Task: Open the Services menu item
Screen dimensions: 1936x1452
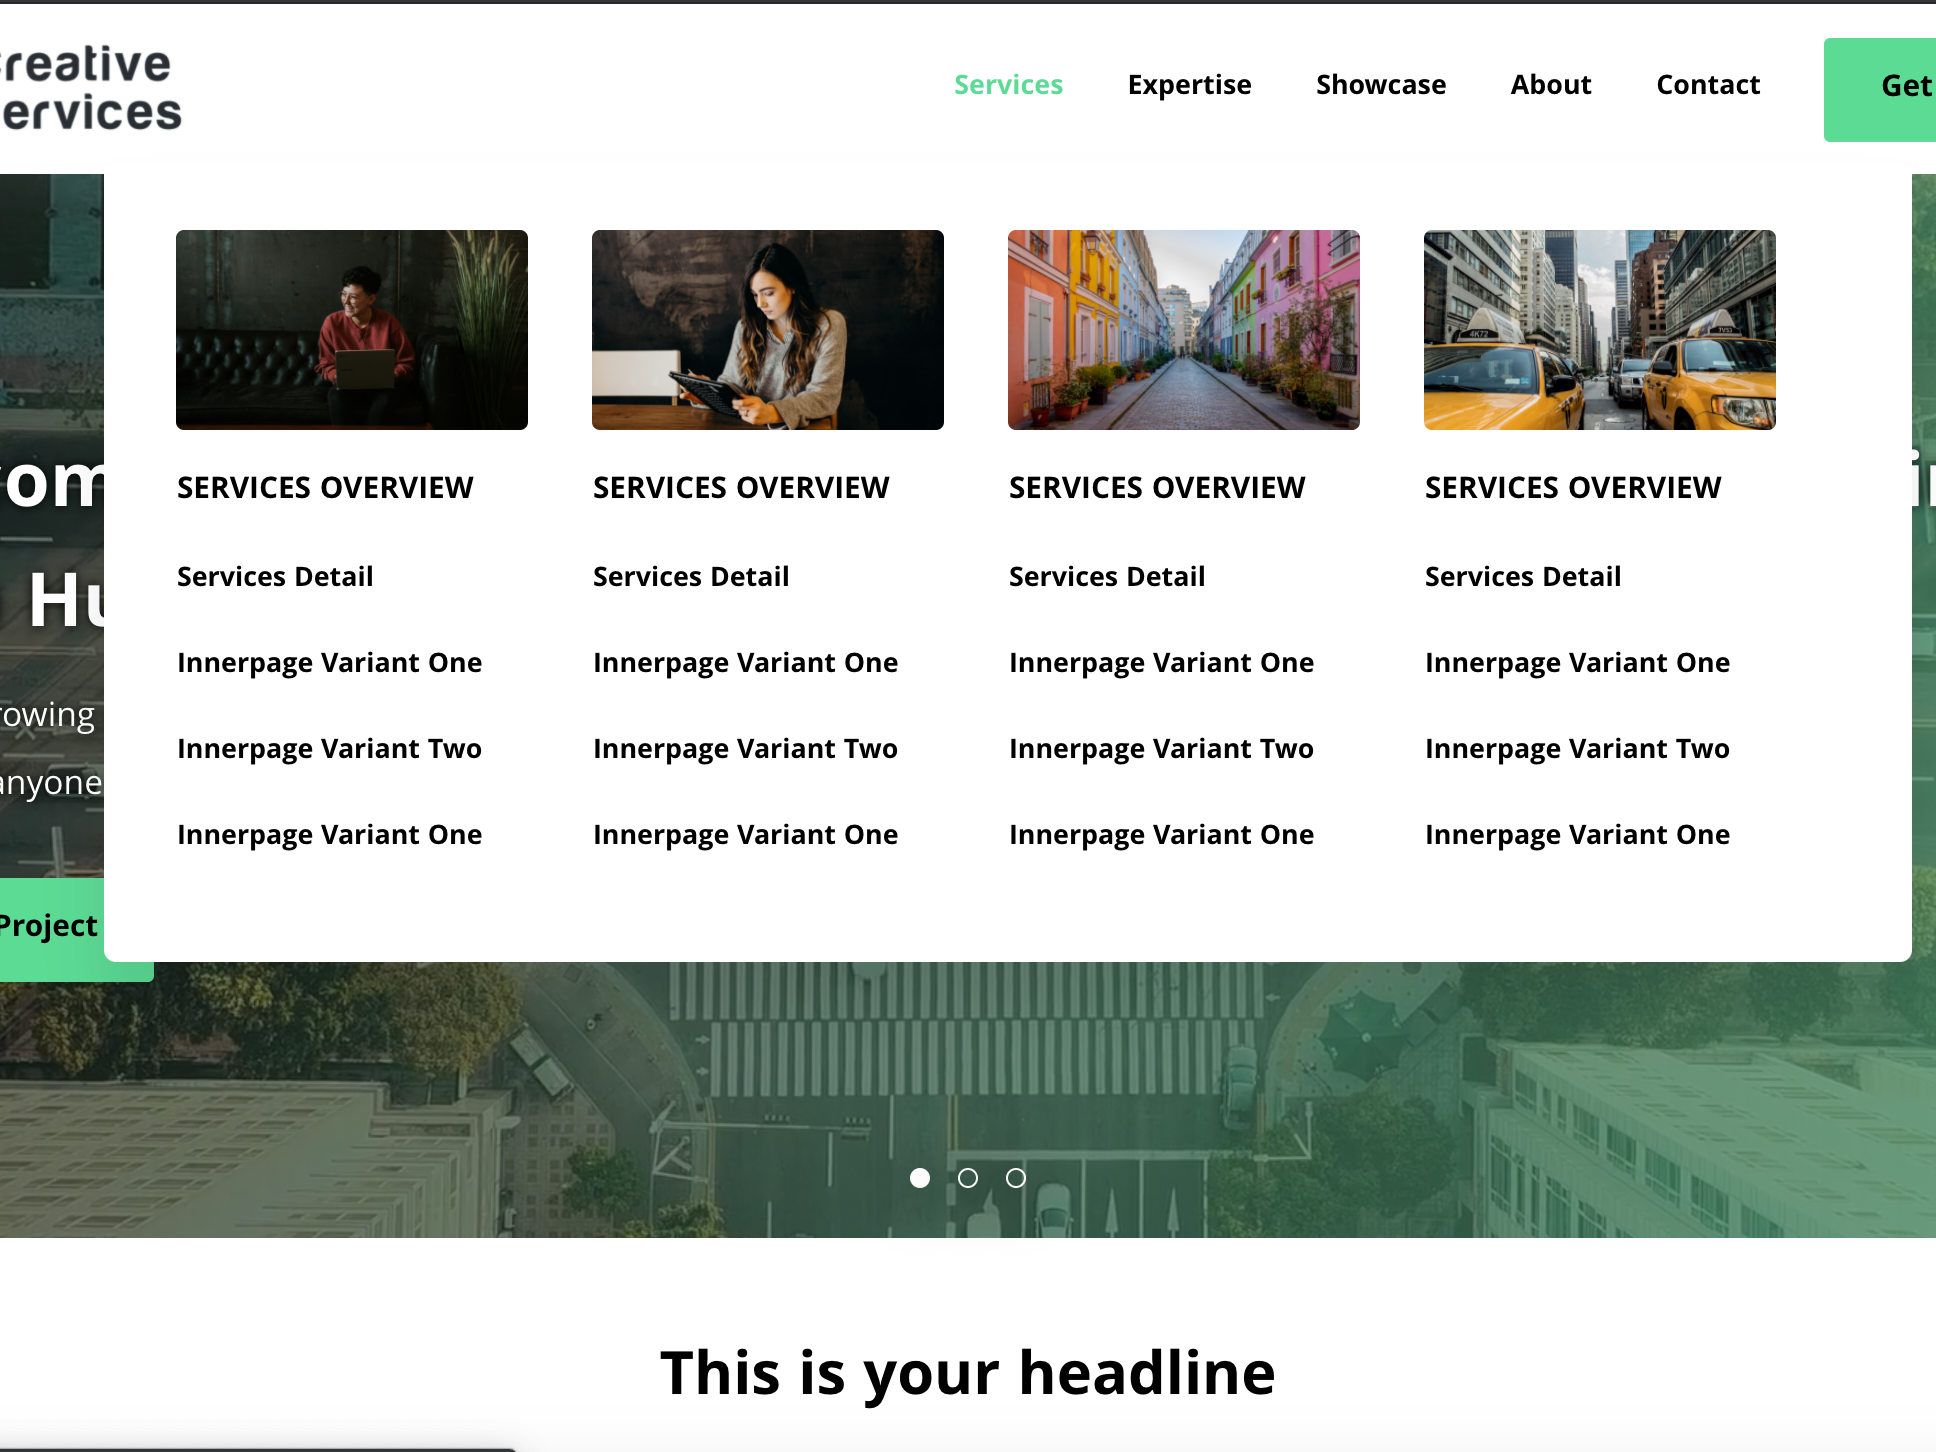Action: (x=1008, y=85)
